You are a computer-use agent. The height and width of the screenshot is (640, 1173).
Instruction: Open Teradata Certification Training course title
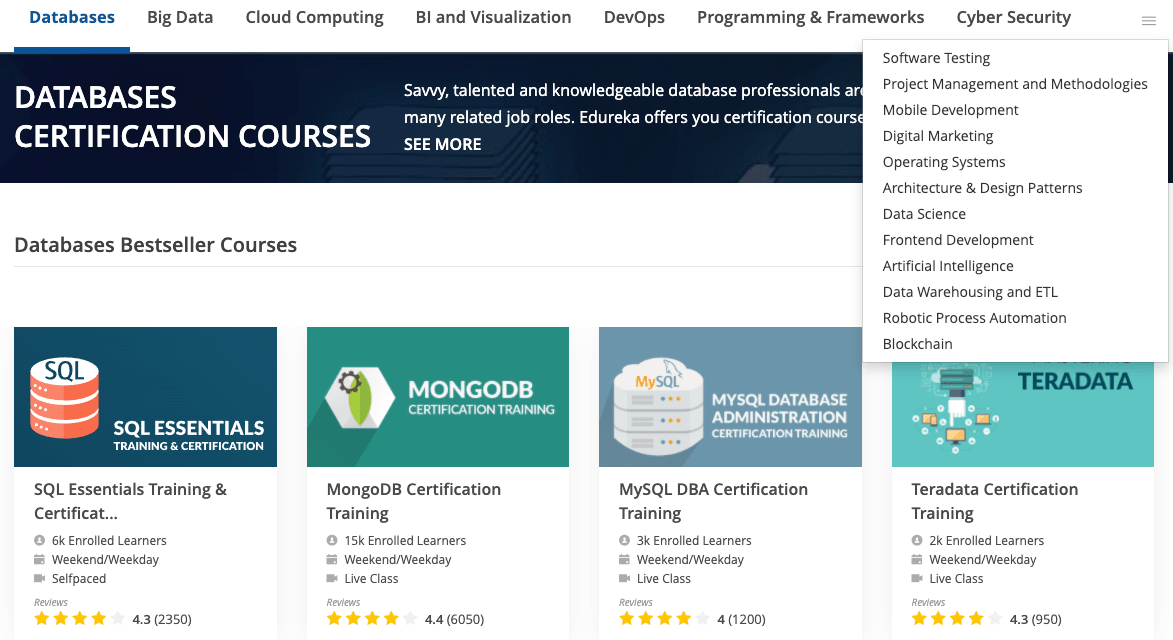click(995, 501)
